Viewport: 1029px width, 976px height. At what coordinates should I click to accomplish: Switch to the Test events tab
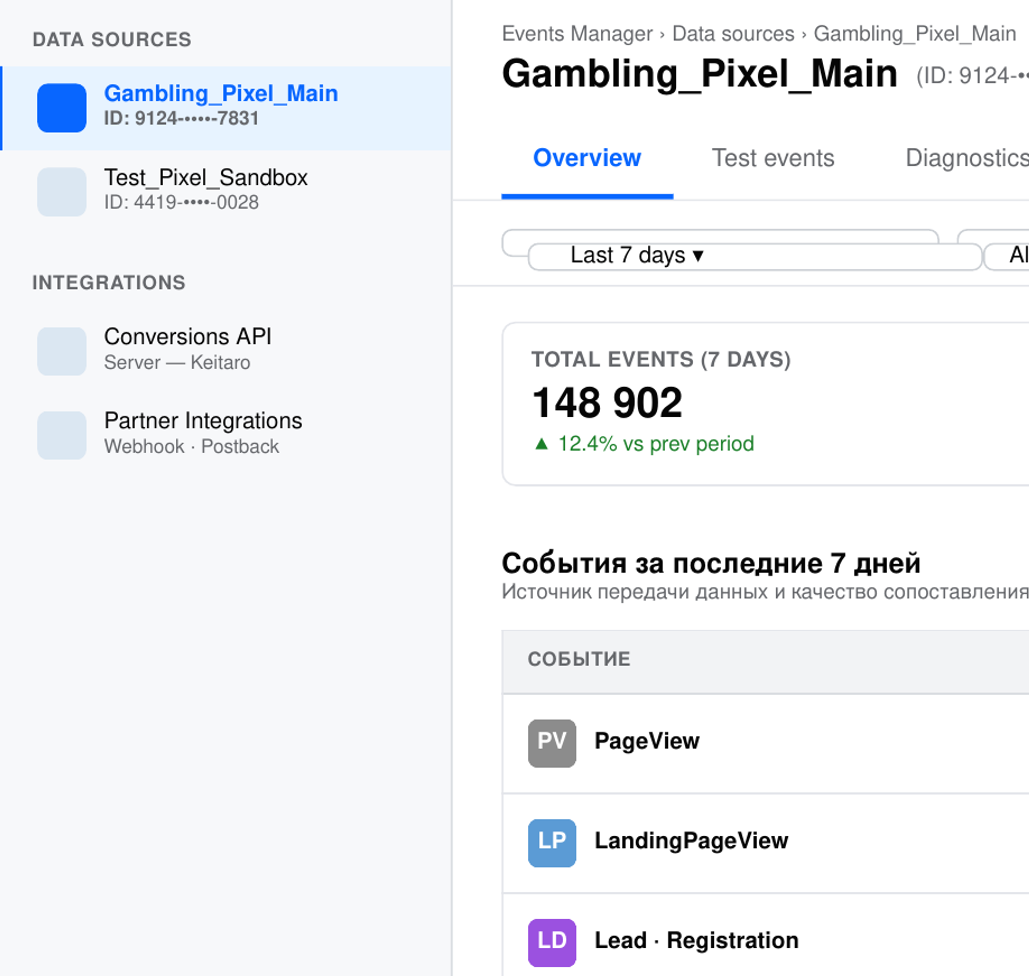[773, 159]
